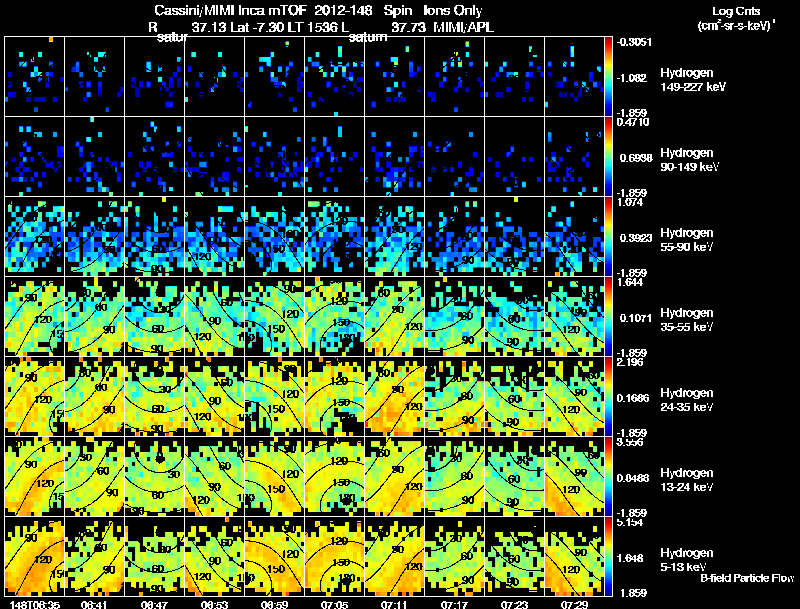Click the 0.1071 colorbar value
The width and height of the screenshot is (800, 609).
[634, 318]
